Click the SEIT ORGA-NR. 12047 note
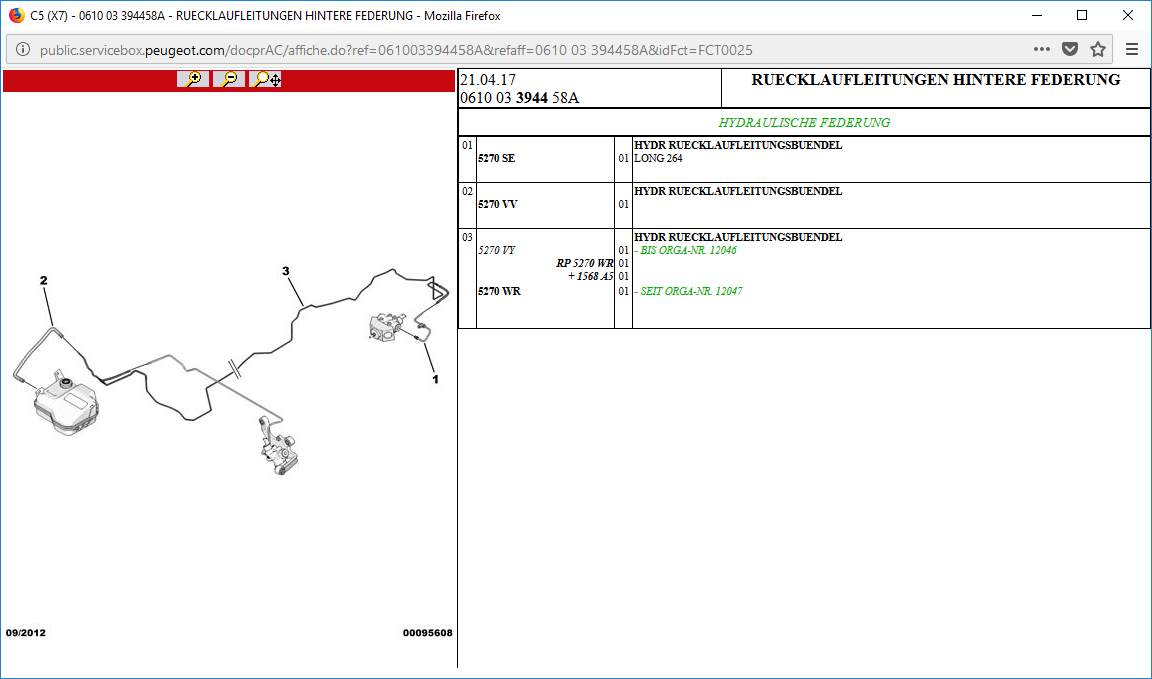The image size is (1152, 679). tap(688, 292)
